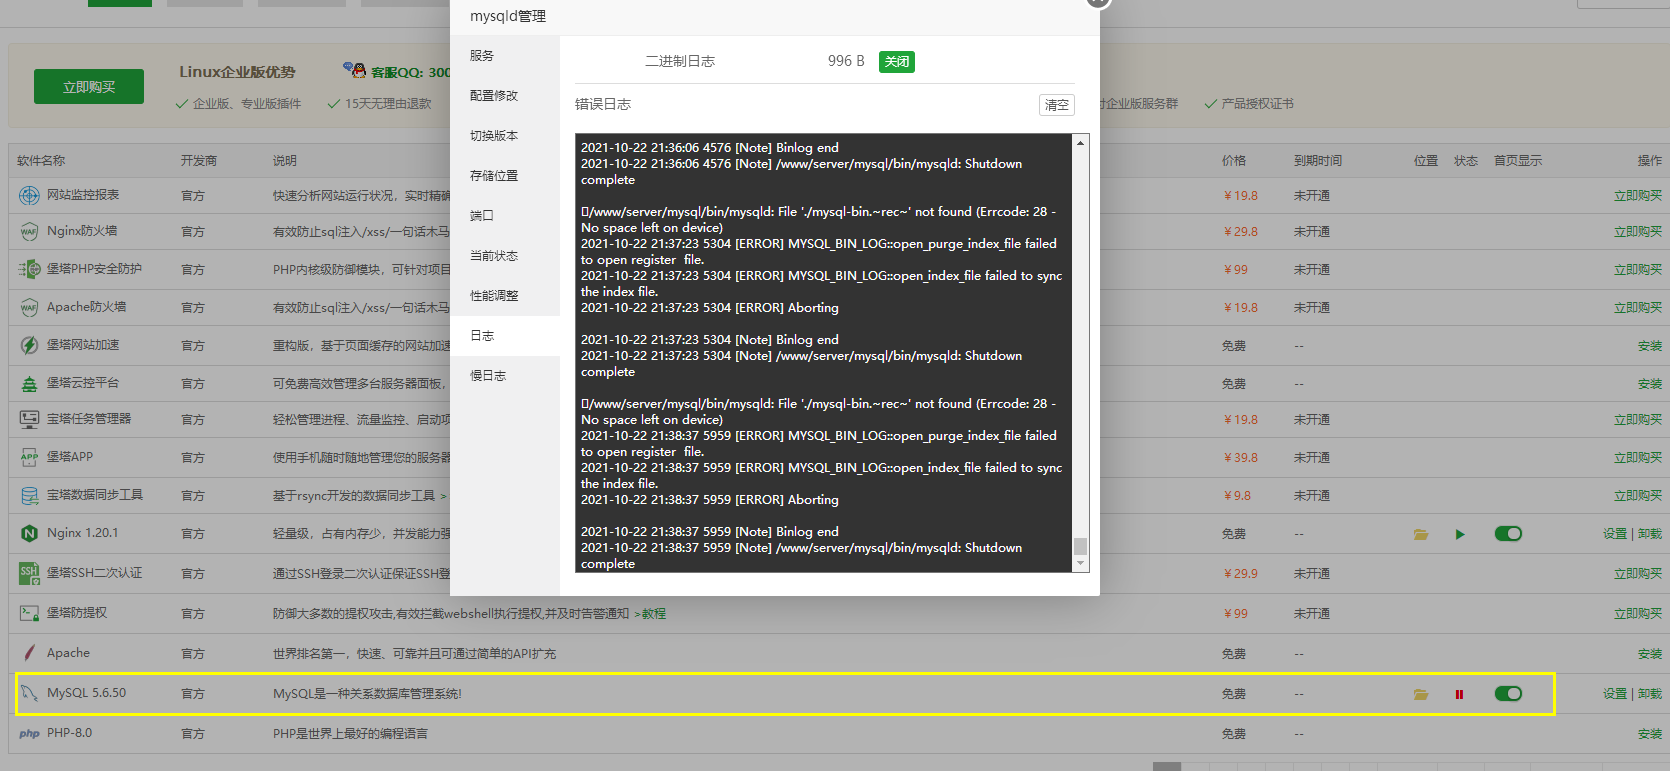Click 立即购买 link for 宝塔数据同步工具

(1638, 496)
